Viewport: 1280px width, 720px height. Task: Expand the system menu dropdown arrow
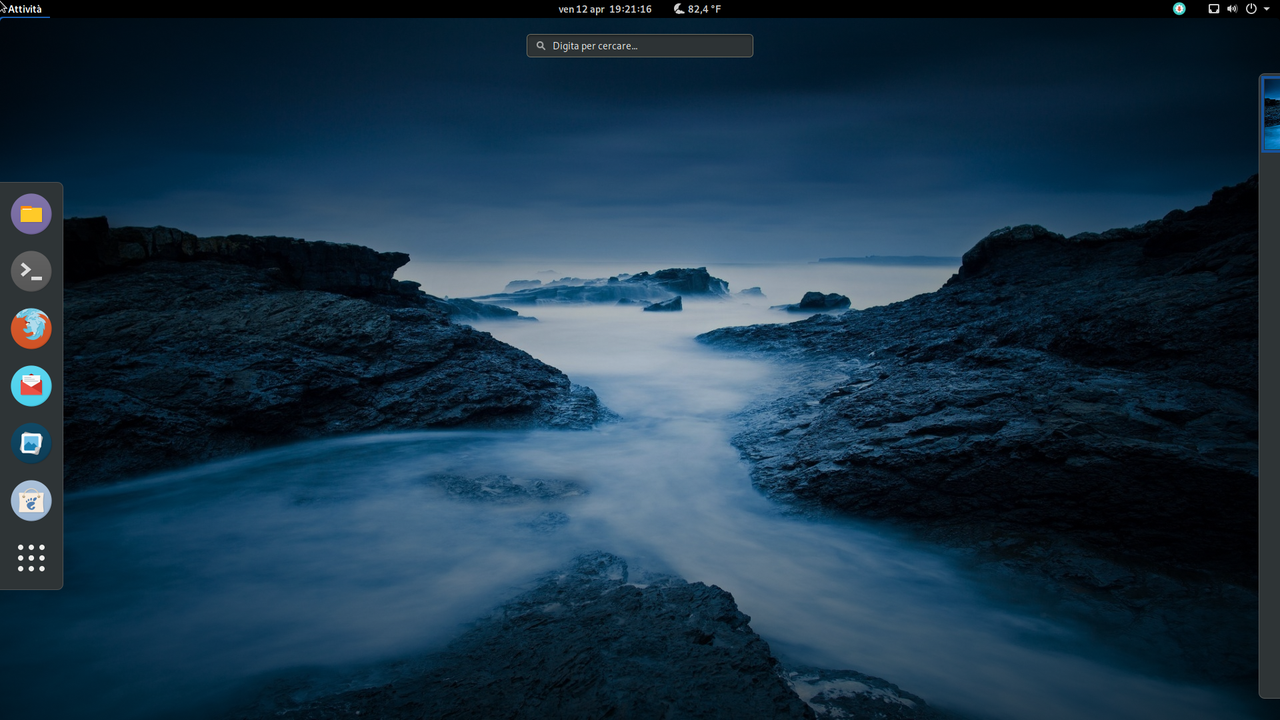pyautogui.click(x=1267, y=9)
